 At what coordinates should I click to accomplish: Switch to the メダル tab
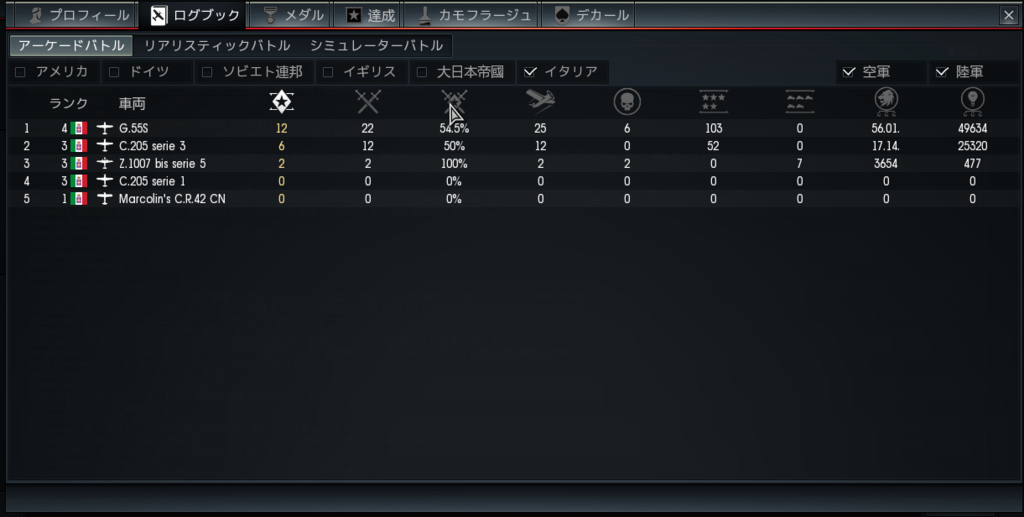coord(291,15)
